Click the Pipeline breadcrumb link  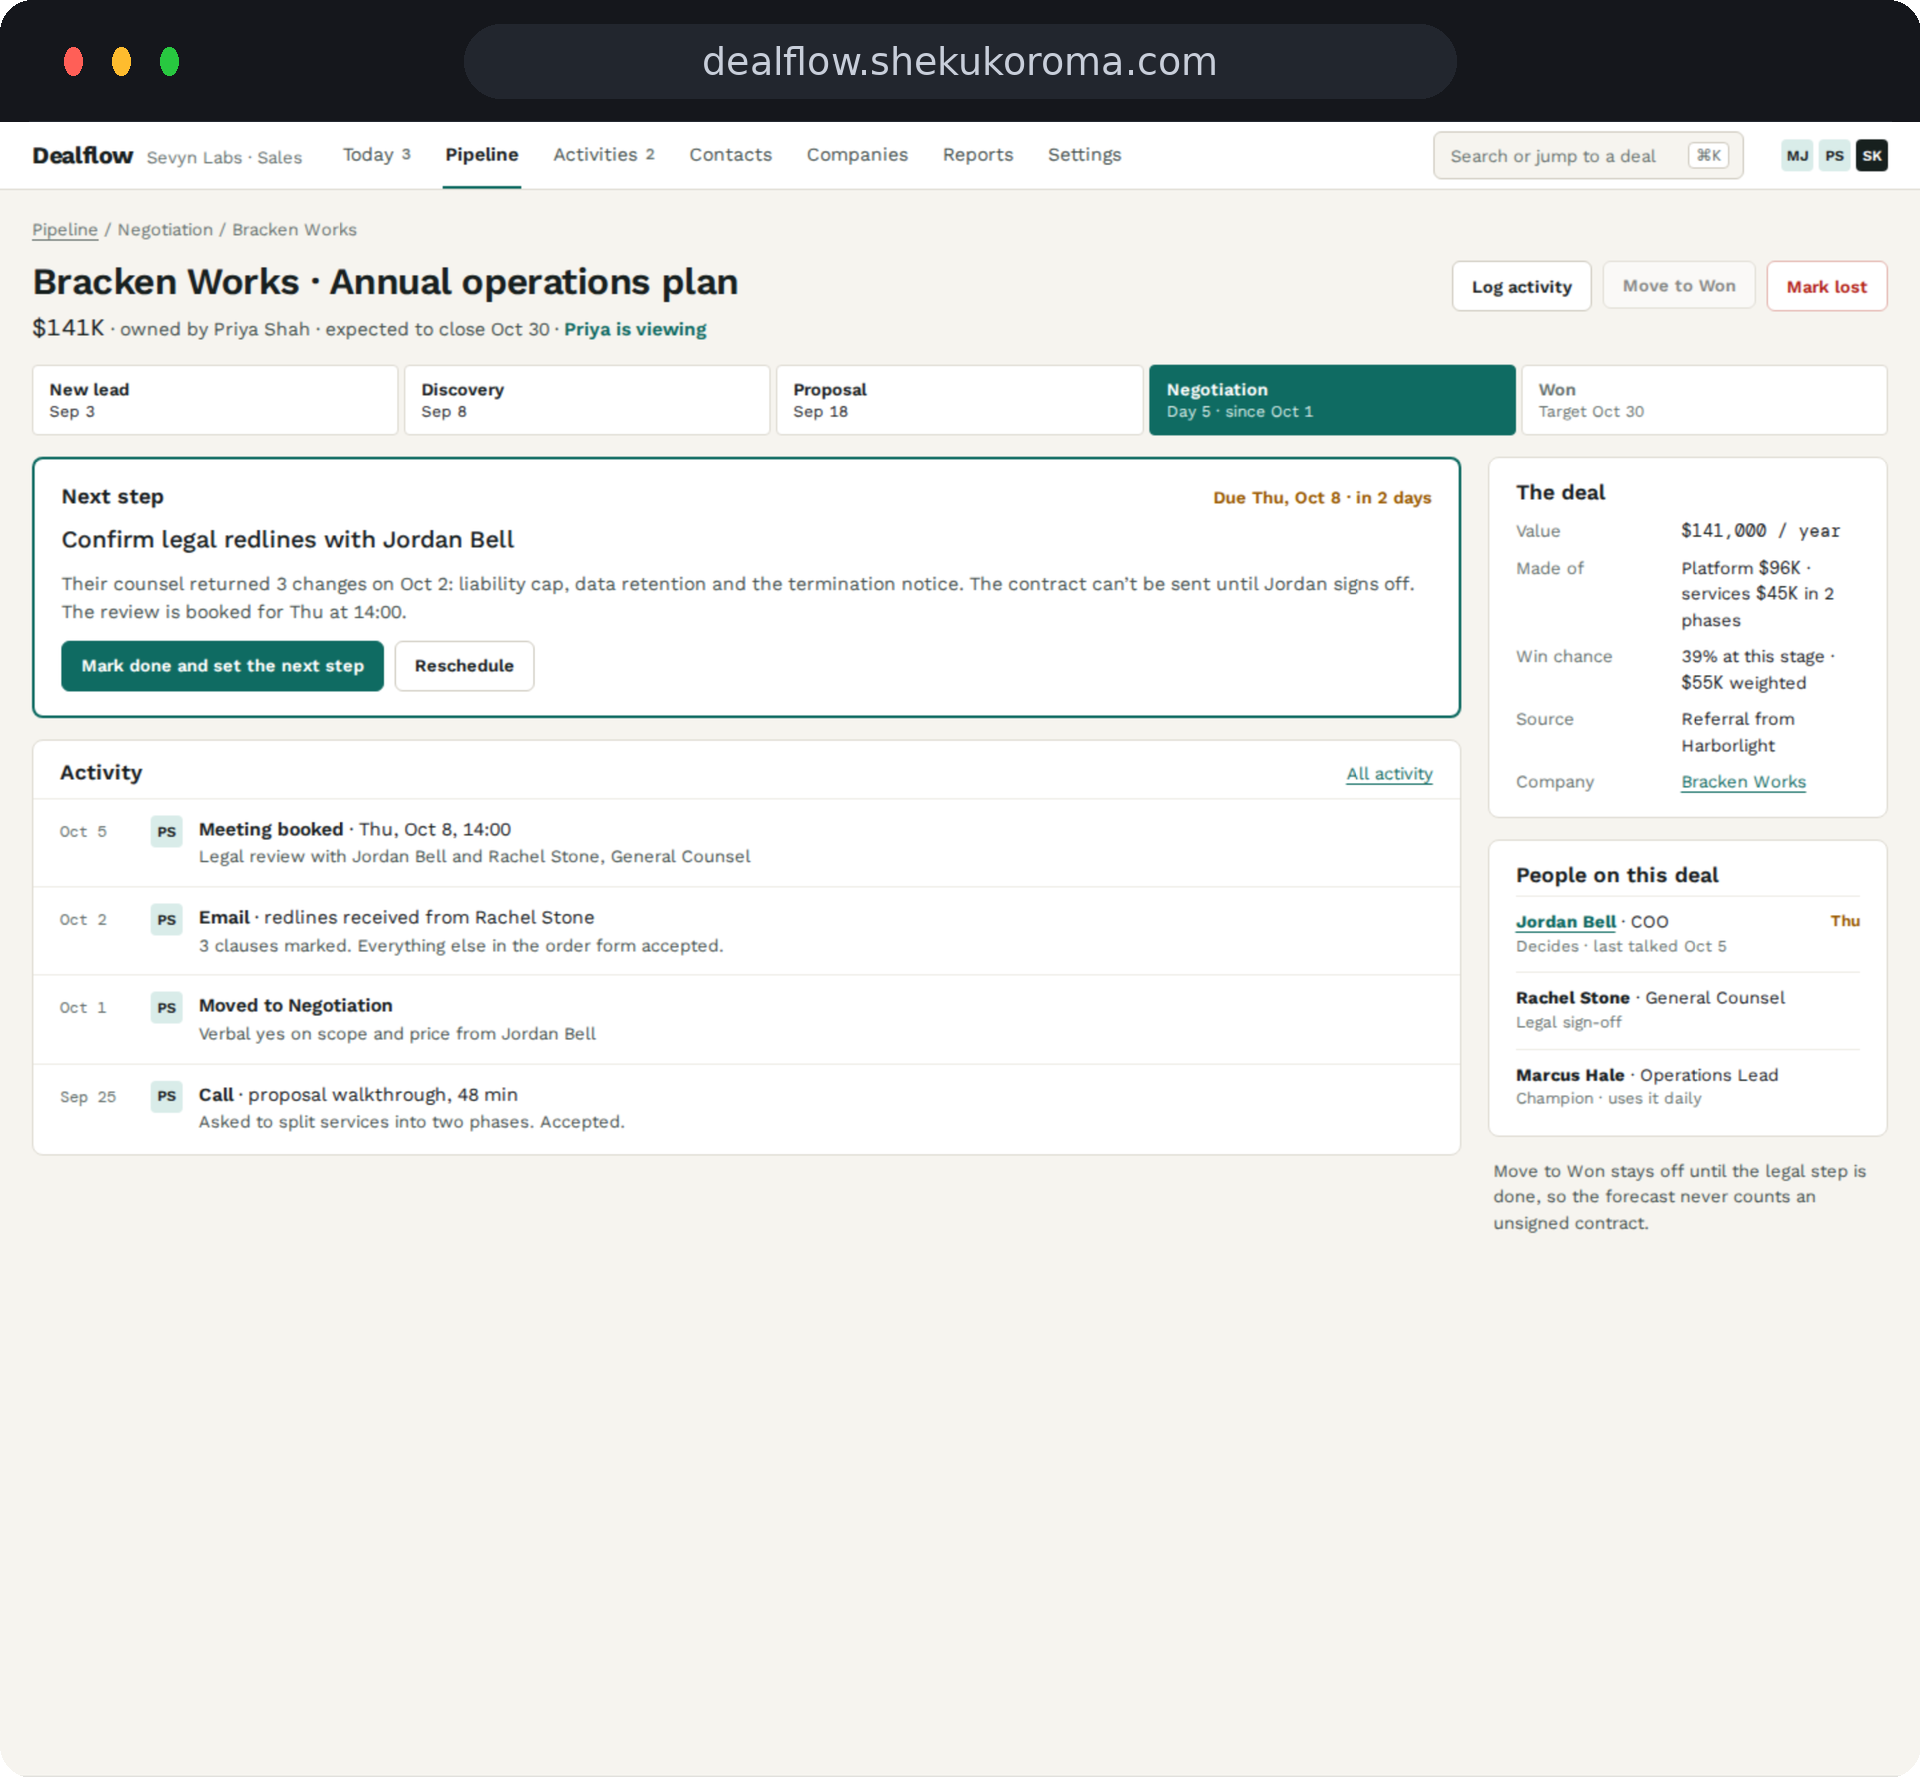tap(65, 229)
